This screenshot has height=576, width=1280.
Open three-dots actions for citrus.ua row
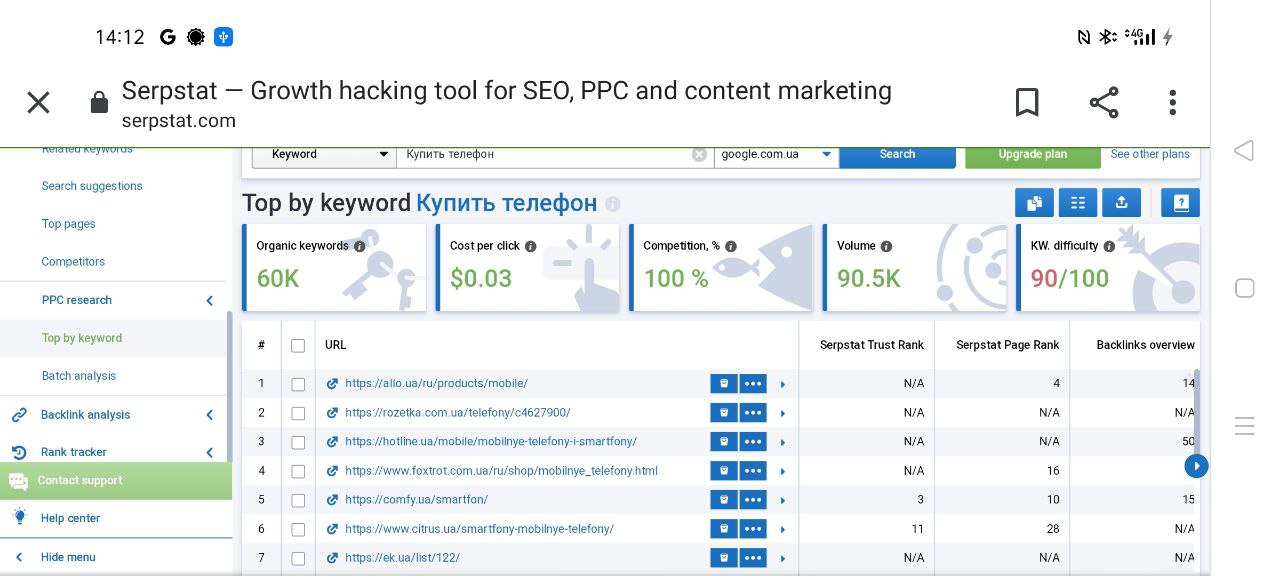753,529
